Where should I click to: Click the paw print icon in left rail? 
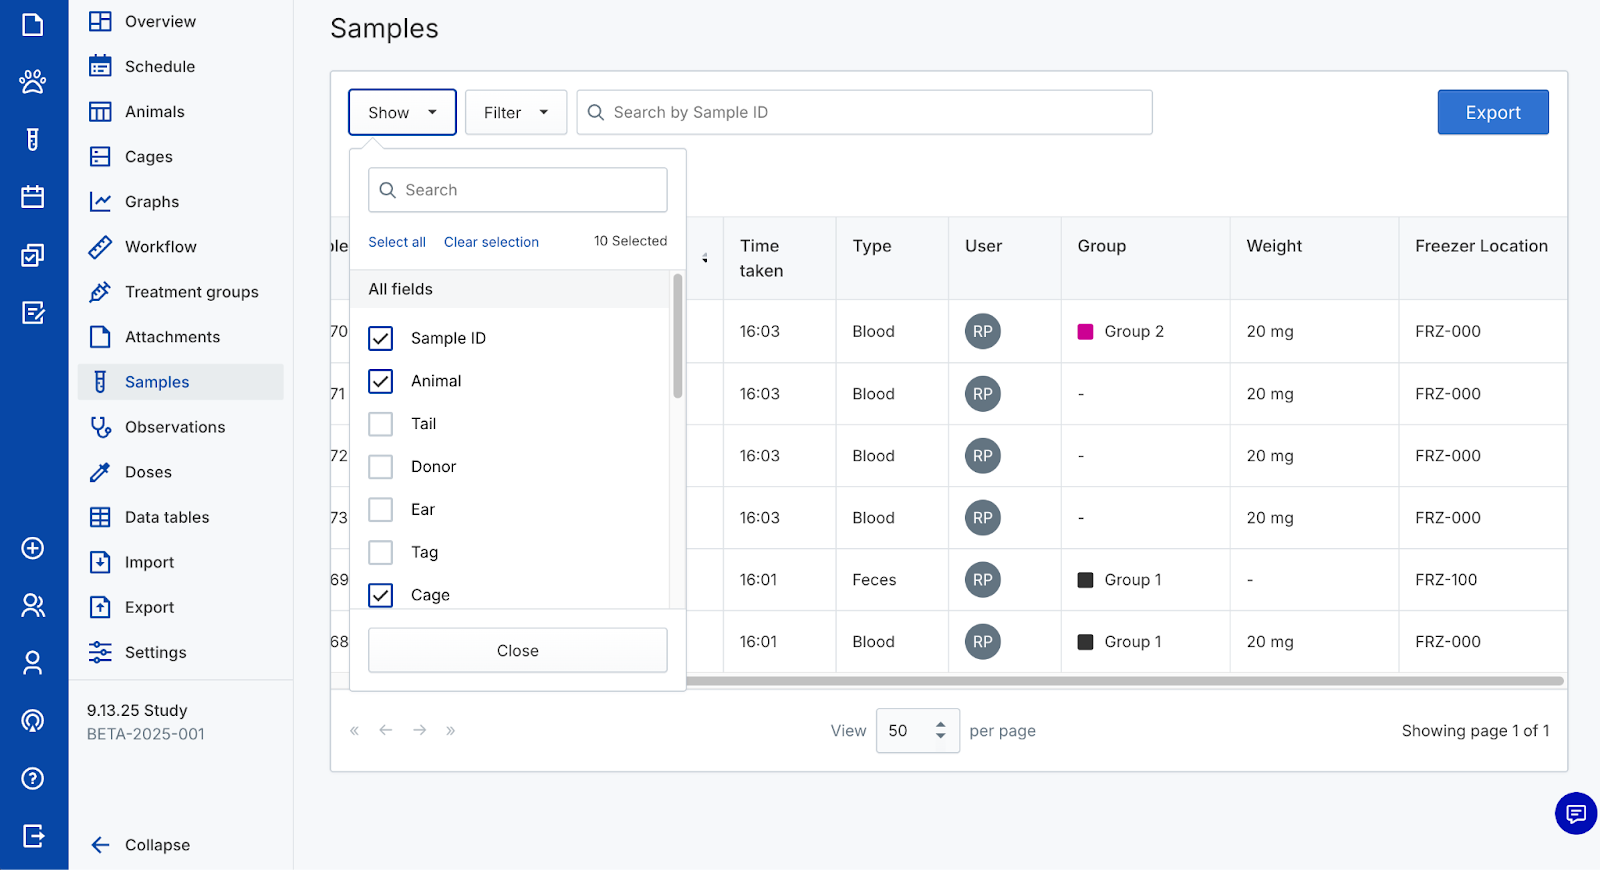click(33, 81)
